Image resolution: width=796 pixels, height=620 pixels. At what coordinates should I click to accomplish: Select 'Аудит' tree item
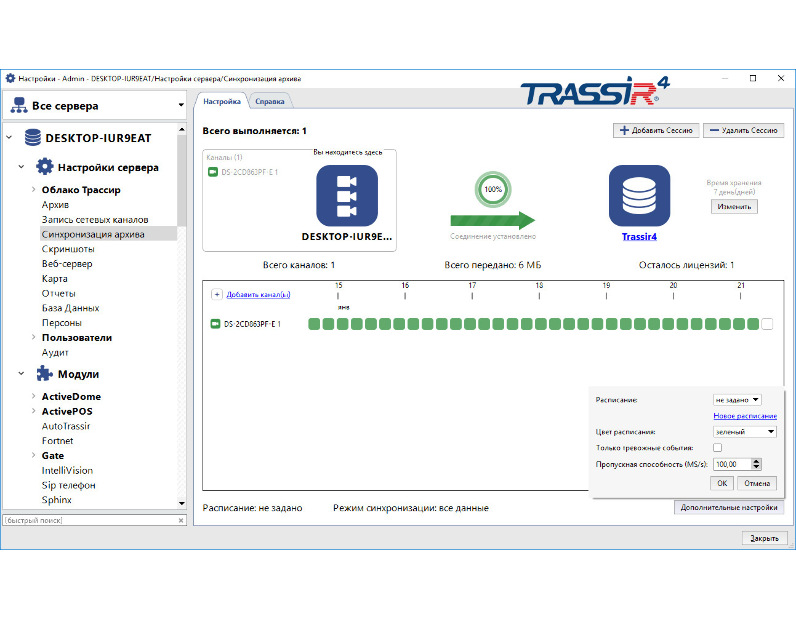tap(55, 352)
